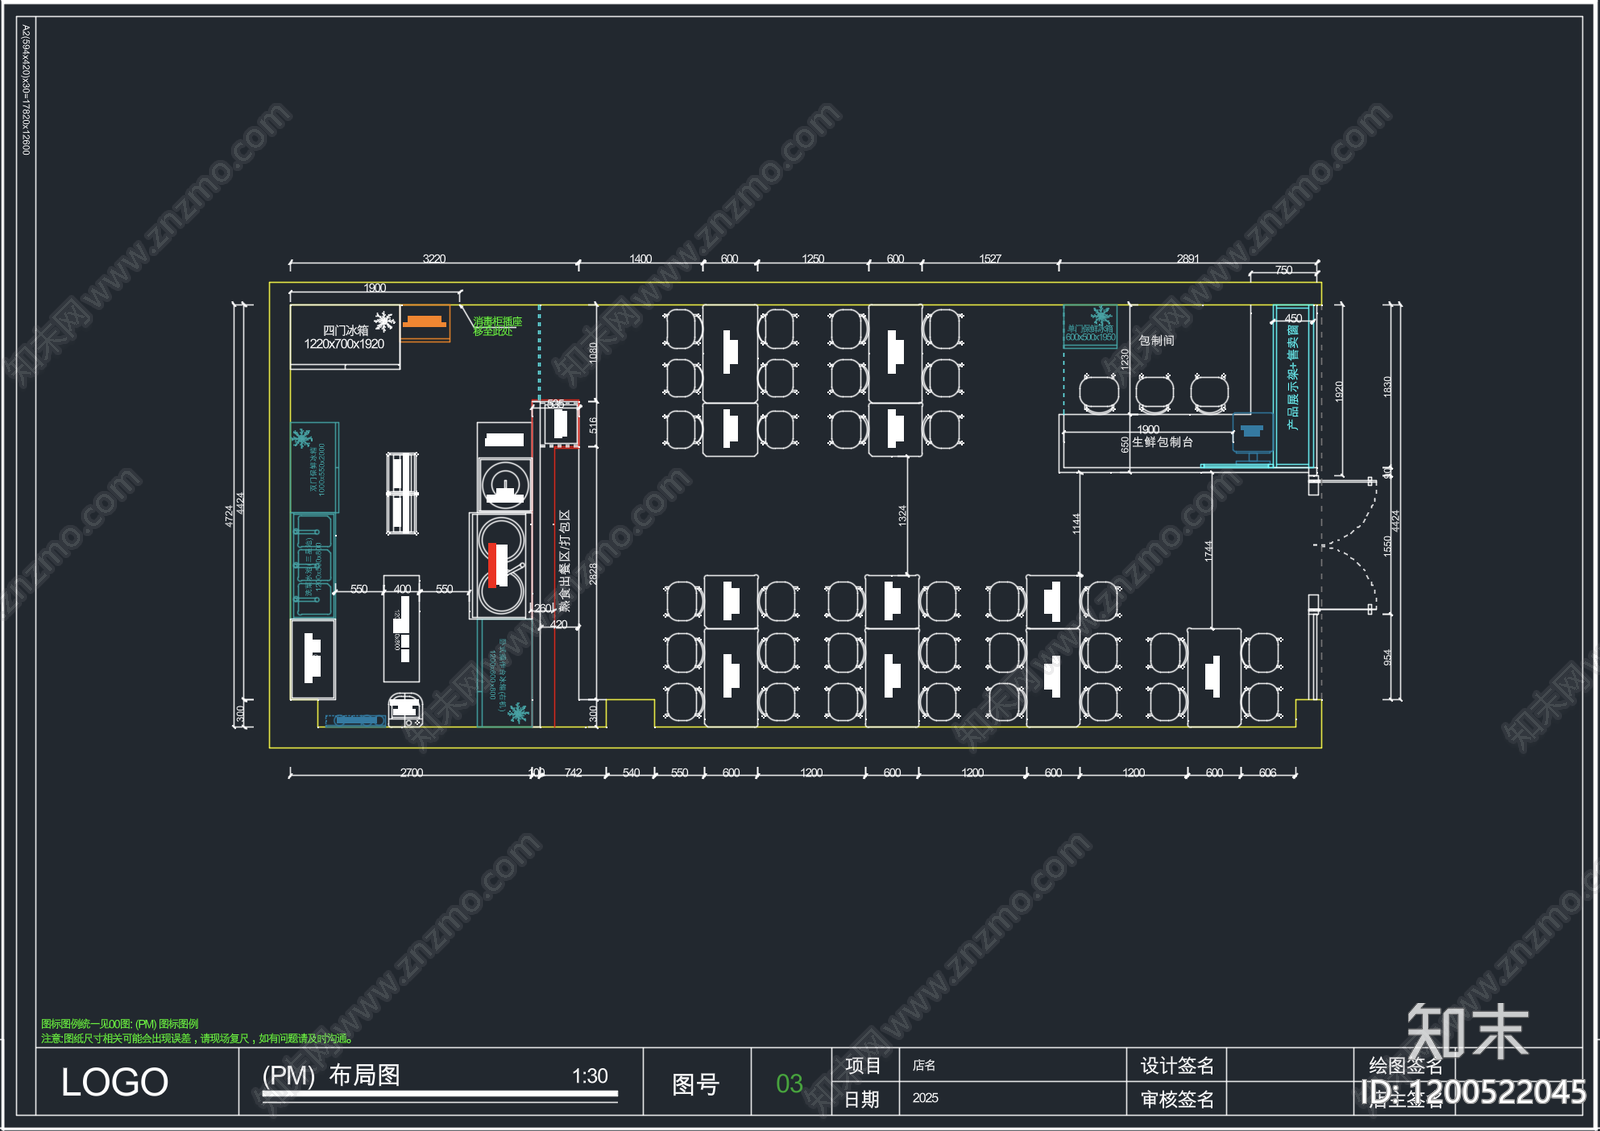This screenshot has height=1131, width=1600.
Task: Click the 店名 field value
Action: click(924, 1066)
